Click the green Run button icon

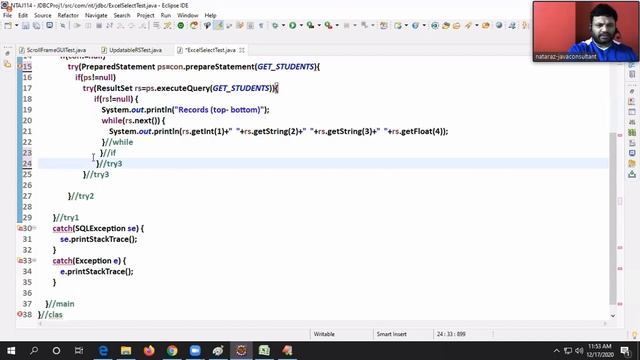pyautogui.click(x=293, y=25)
